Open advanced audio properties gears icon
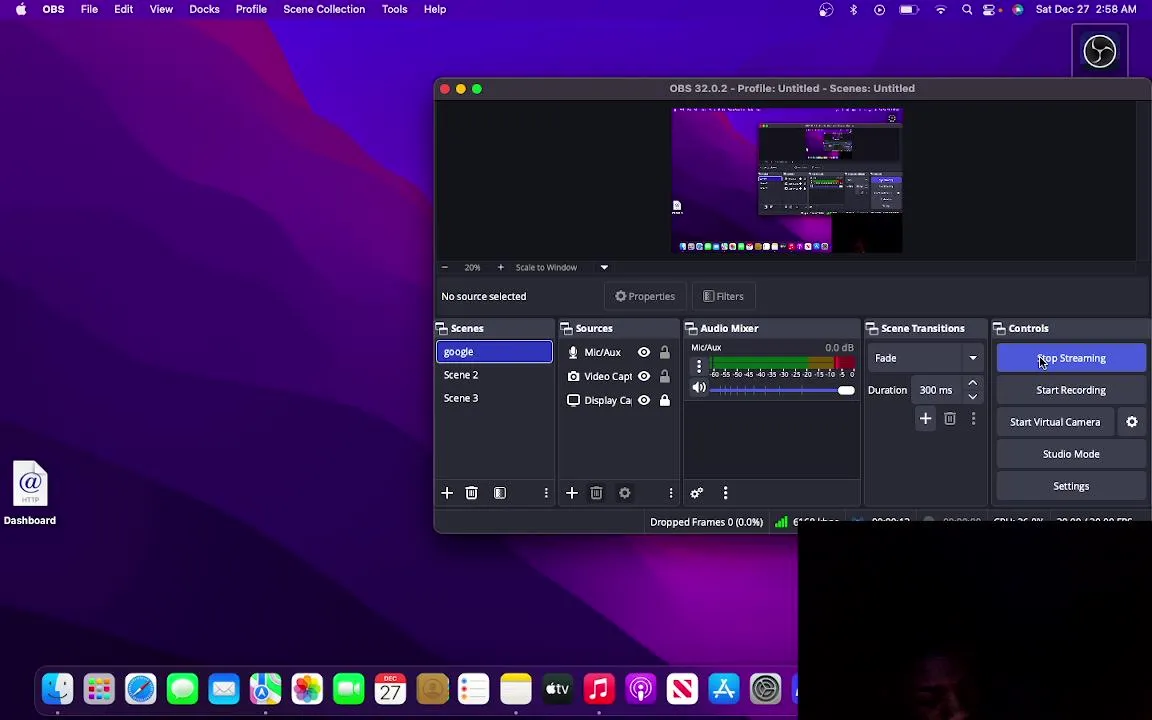This screenshot has width=1152, height=720. click(696, 493)
